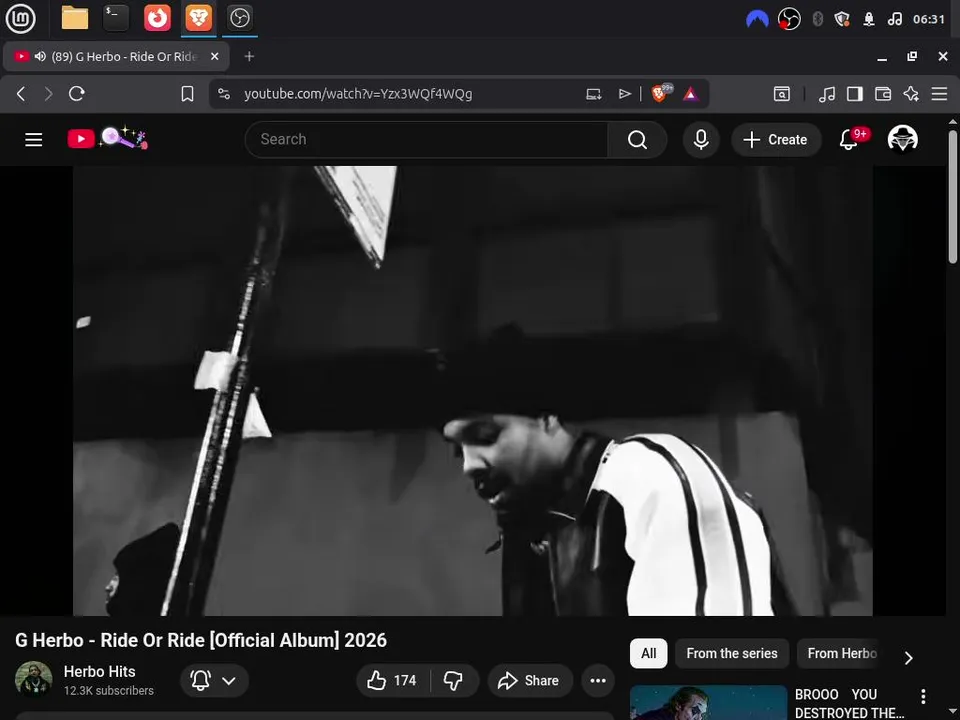Open the Brave Wallet icon
The image size is (960, 720).
pyautogui.click(x=883, y=94)
